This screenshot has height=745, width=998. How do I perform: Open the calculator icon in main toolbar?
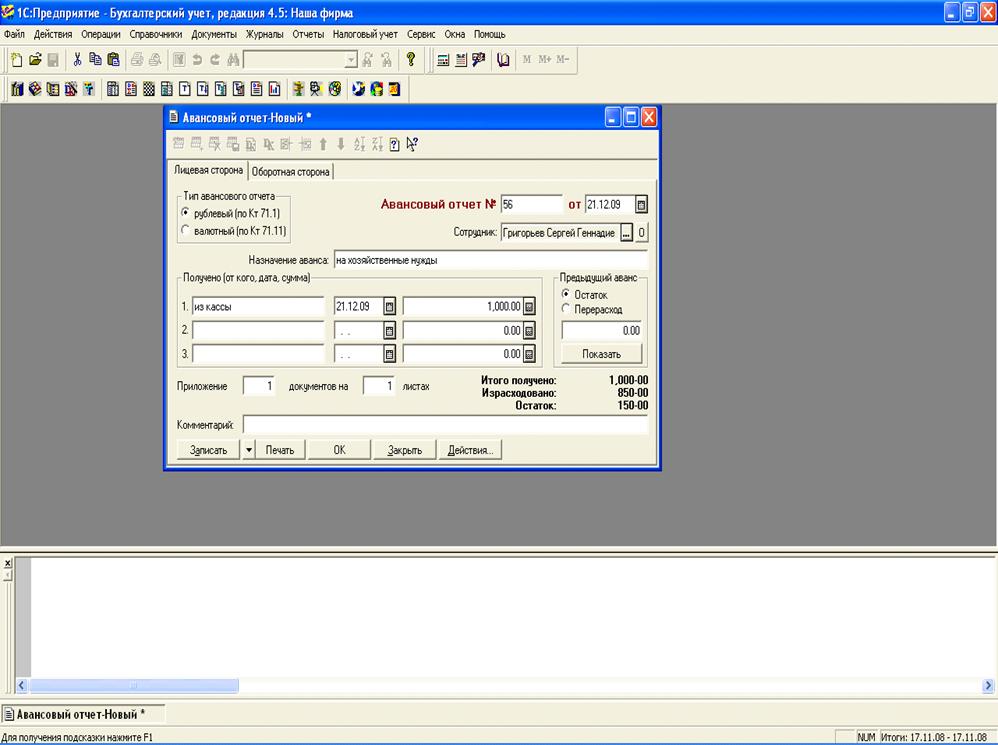(443, 60)
